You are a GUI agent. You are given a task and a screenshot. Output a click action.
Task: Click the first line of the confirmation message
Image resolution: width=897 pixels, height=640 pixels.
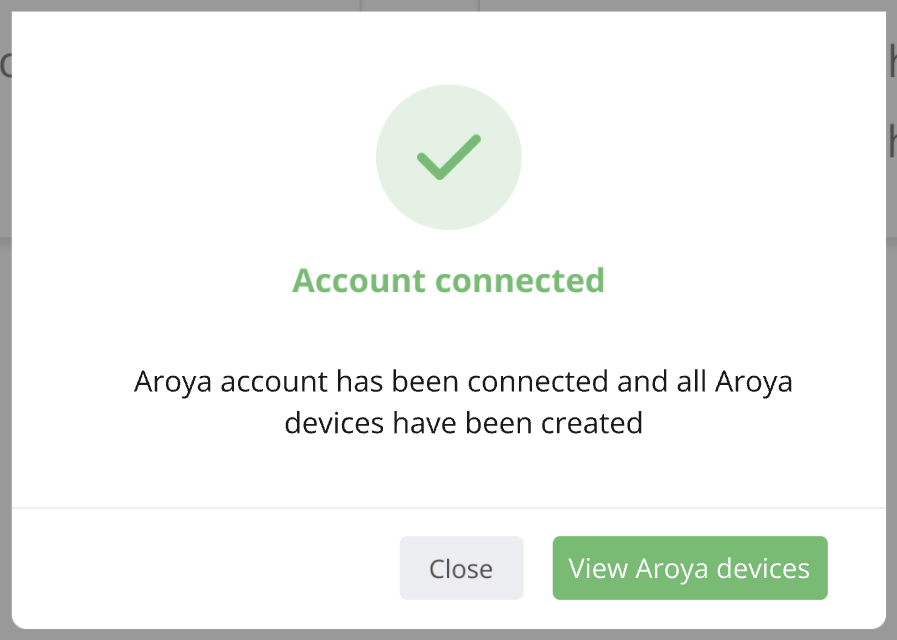463,381
